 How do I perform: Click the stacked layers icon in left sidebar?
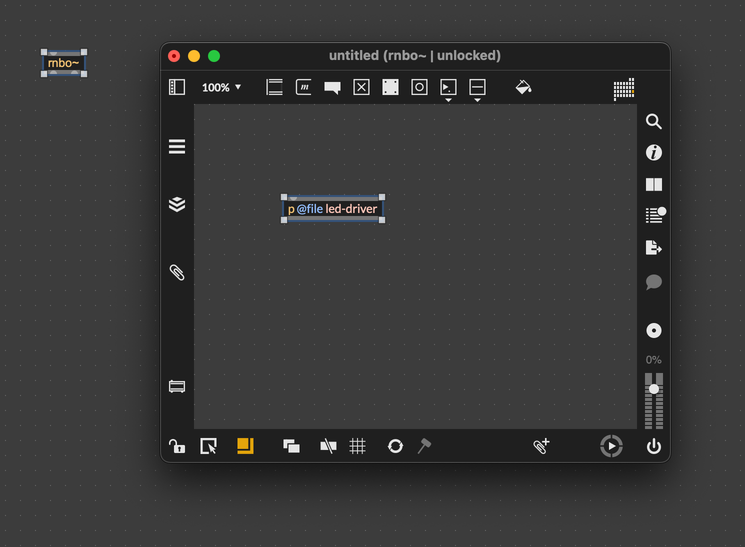click(177, 204)
